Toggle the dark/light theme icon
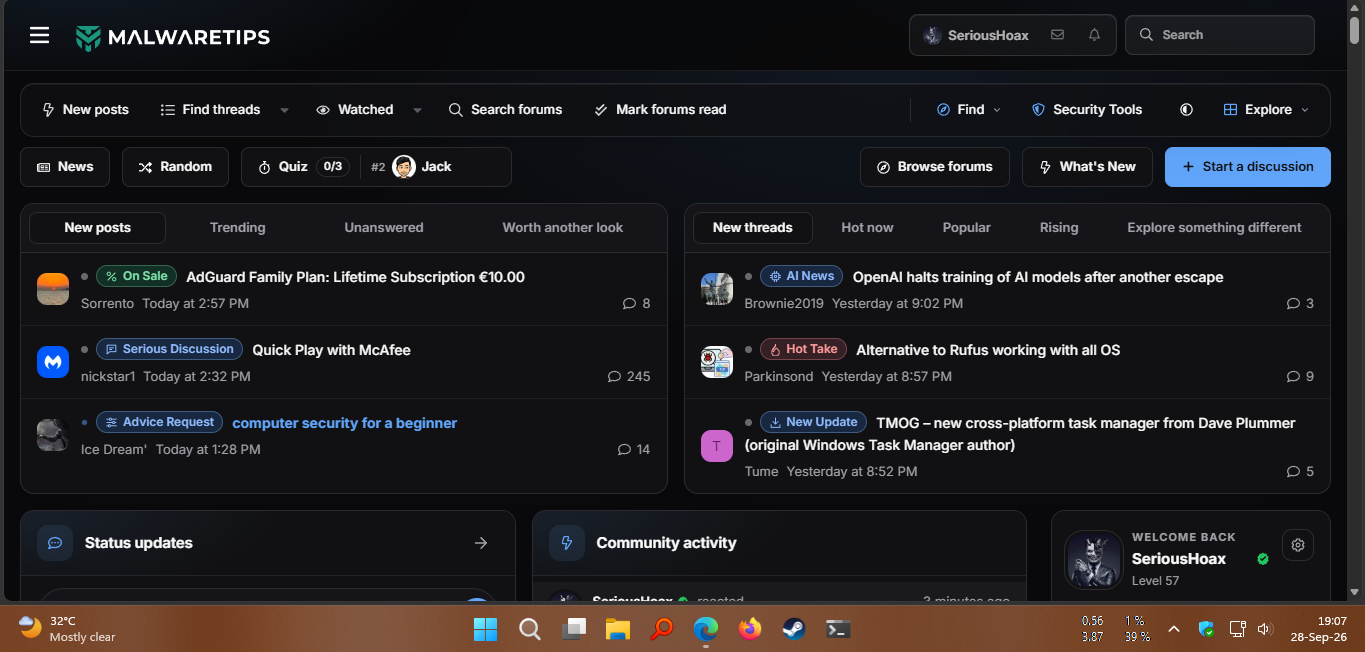 coord(1186,110)
